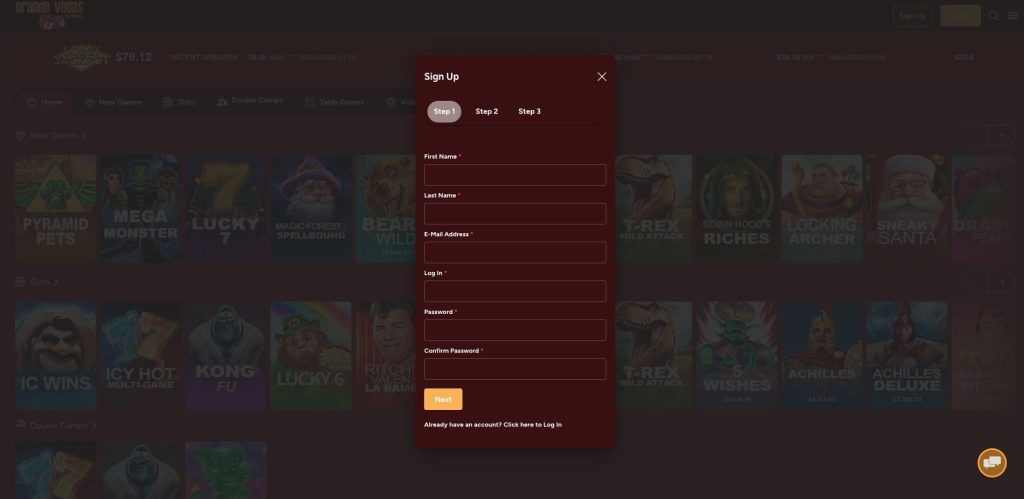Image resolution: width=1024 pixels, height=499 pixels.
Task: Open the Slots category tab
Action: point(179,103)
